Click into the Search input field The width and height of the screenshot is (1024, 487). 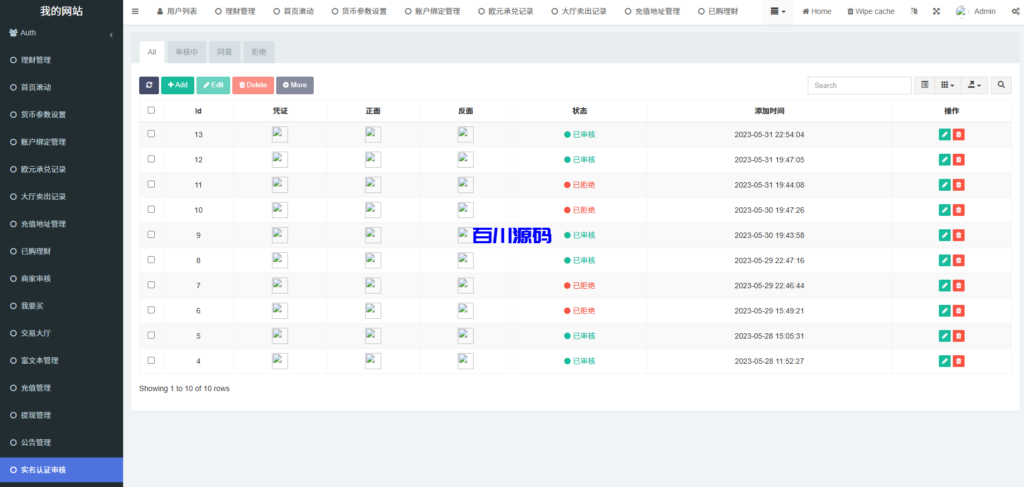click(859, 85)
